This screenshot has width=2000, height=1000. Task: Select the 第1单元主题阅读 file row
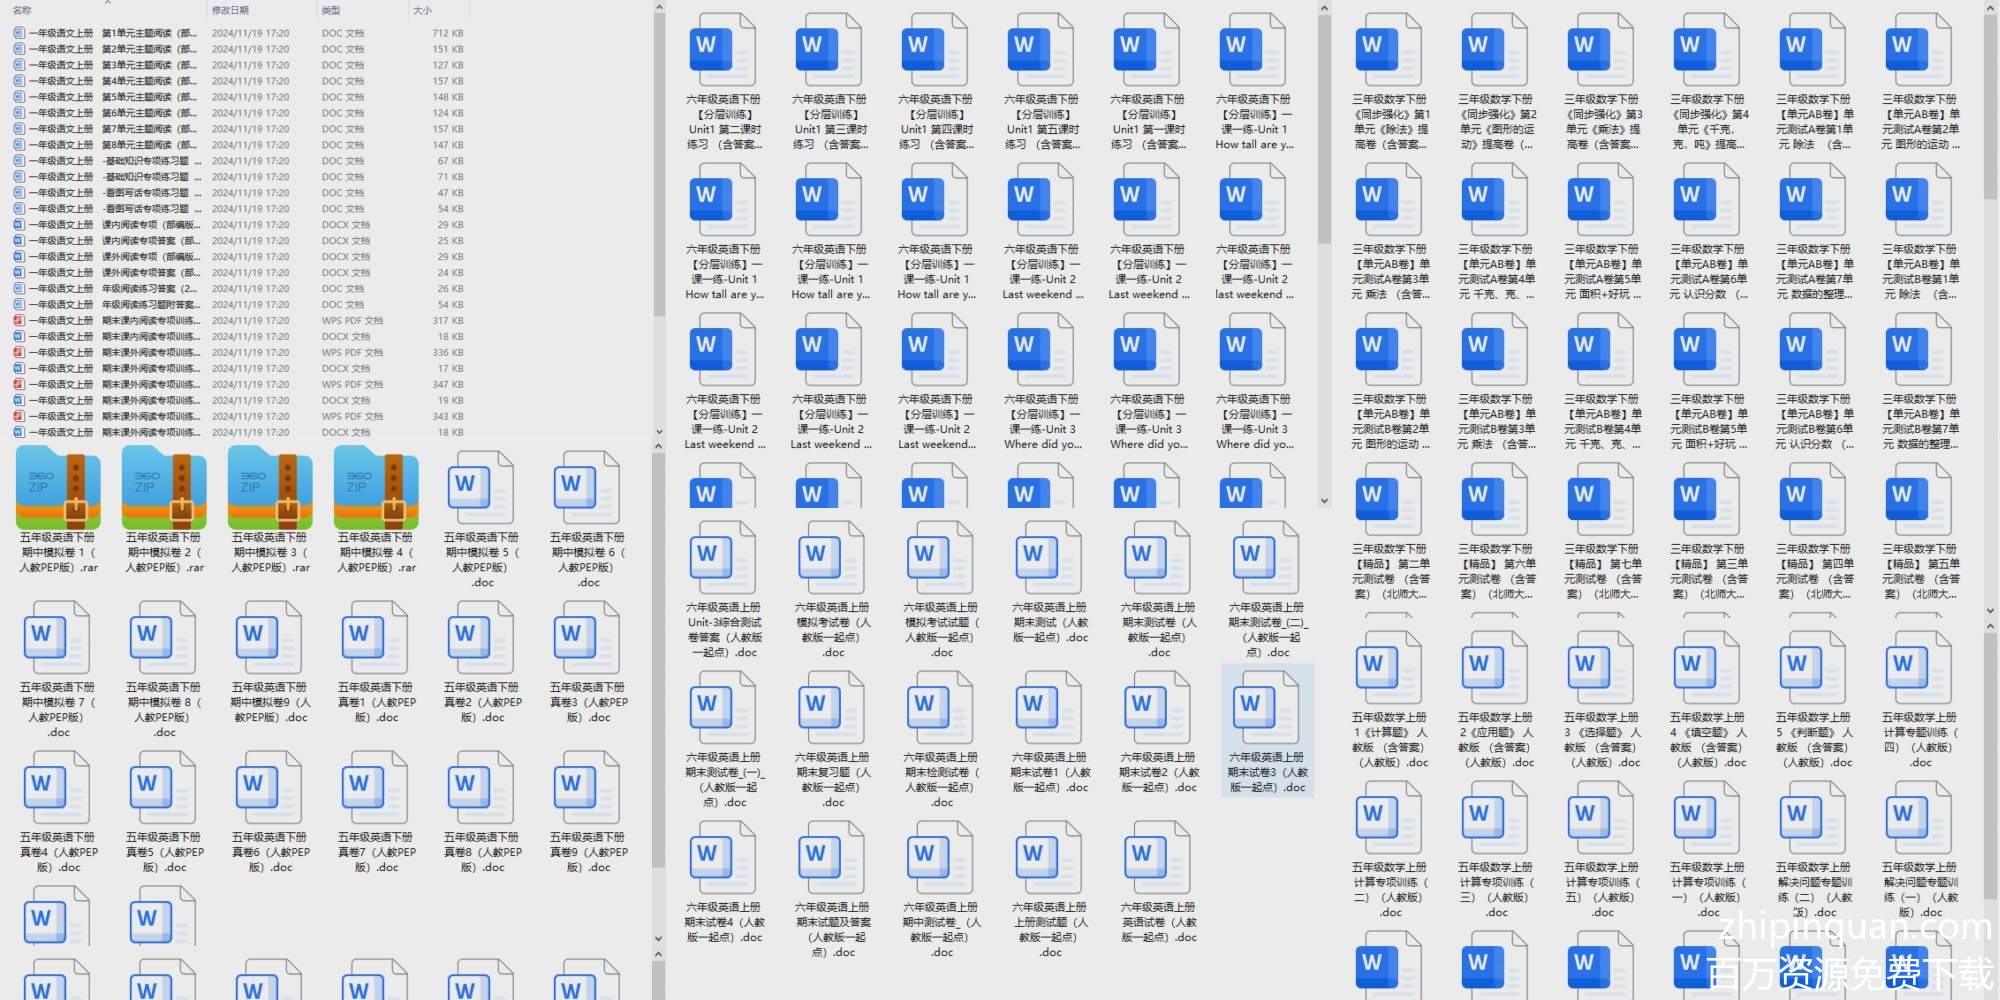point(238,33)
